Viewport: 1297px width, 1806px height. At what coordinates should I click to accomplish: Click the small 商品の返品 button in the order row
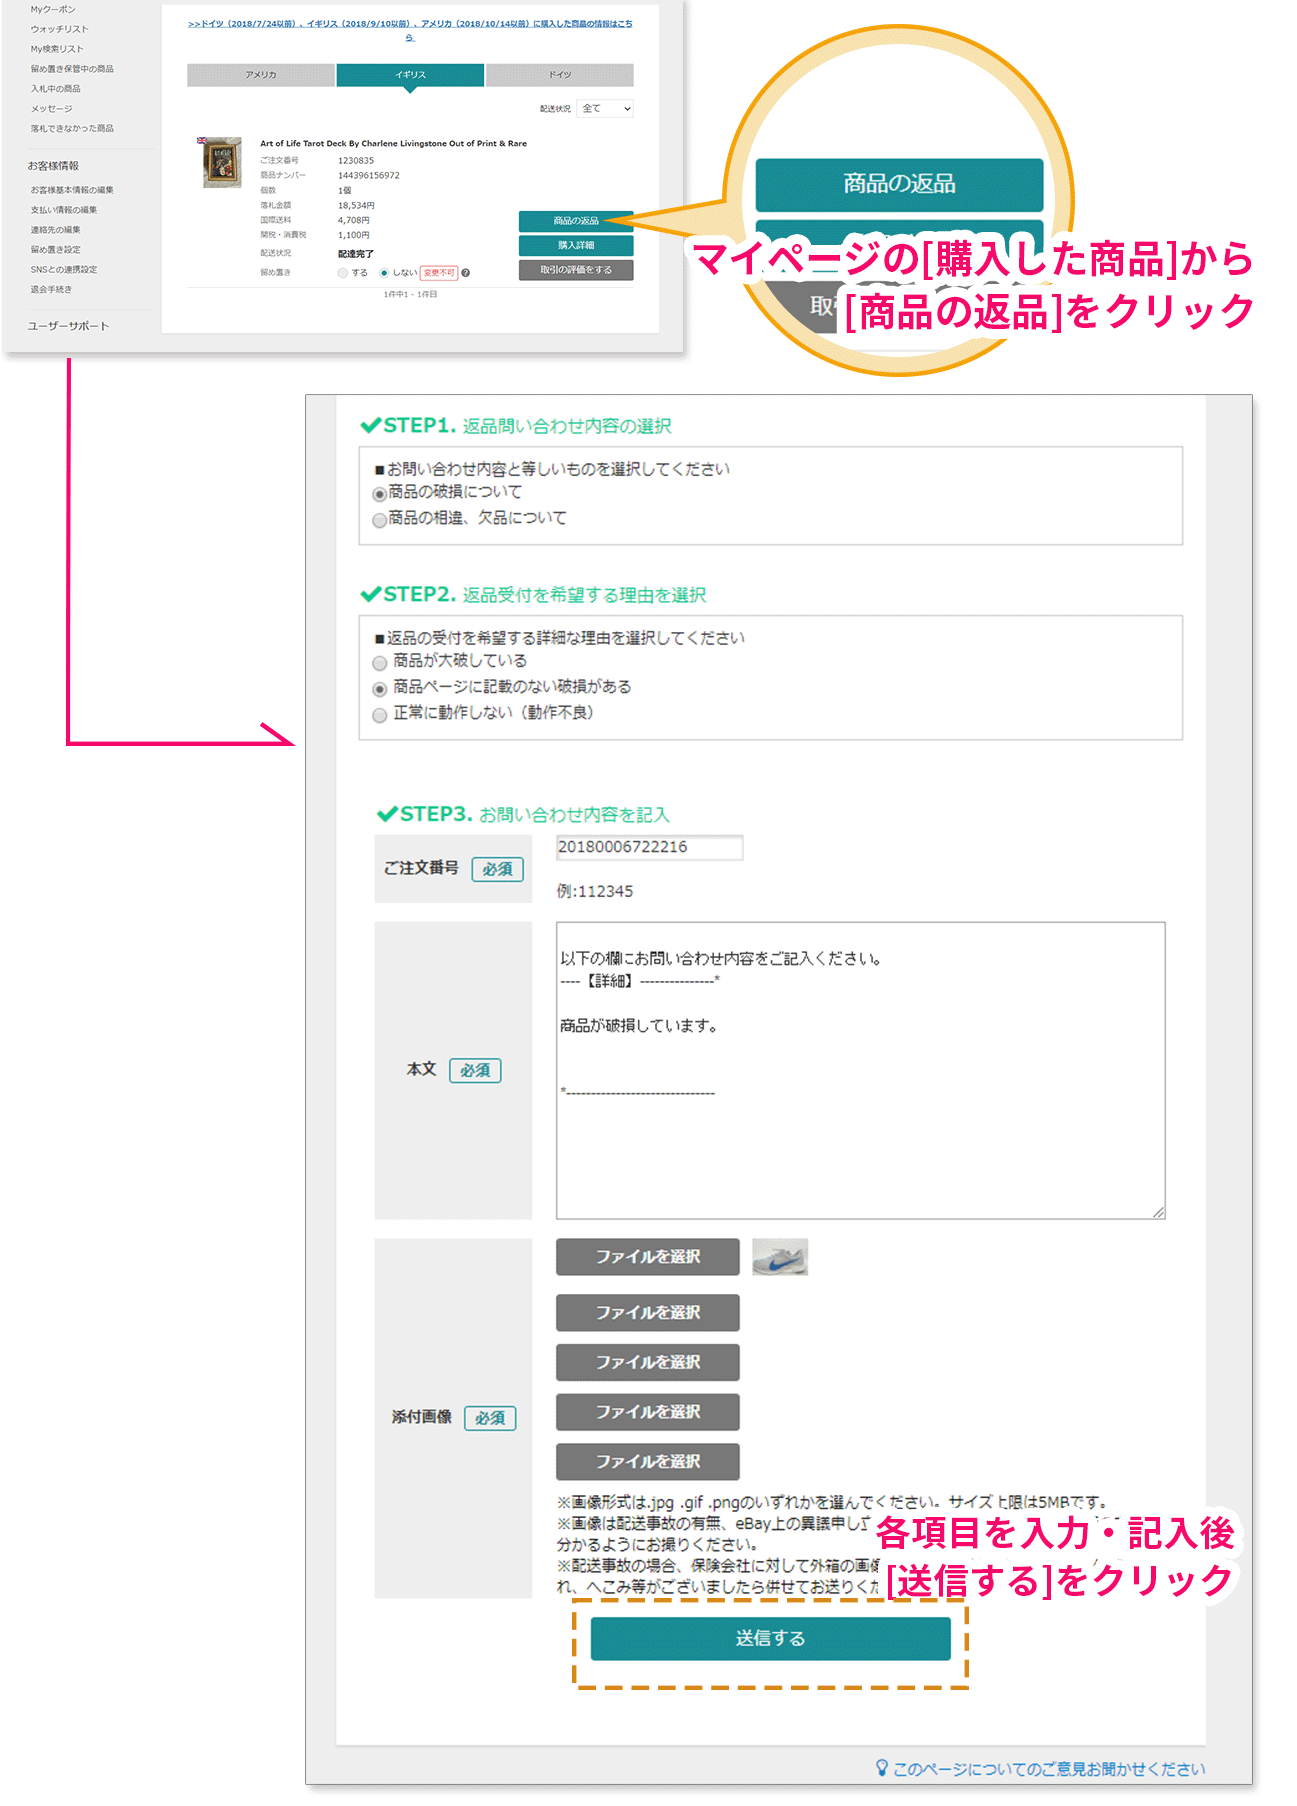pyautogui.click(x=575, y=221)
